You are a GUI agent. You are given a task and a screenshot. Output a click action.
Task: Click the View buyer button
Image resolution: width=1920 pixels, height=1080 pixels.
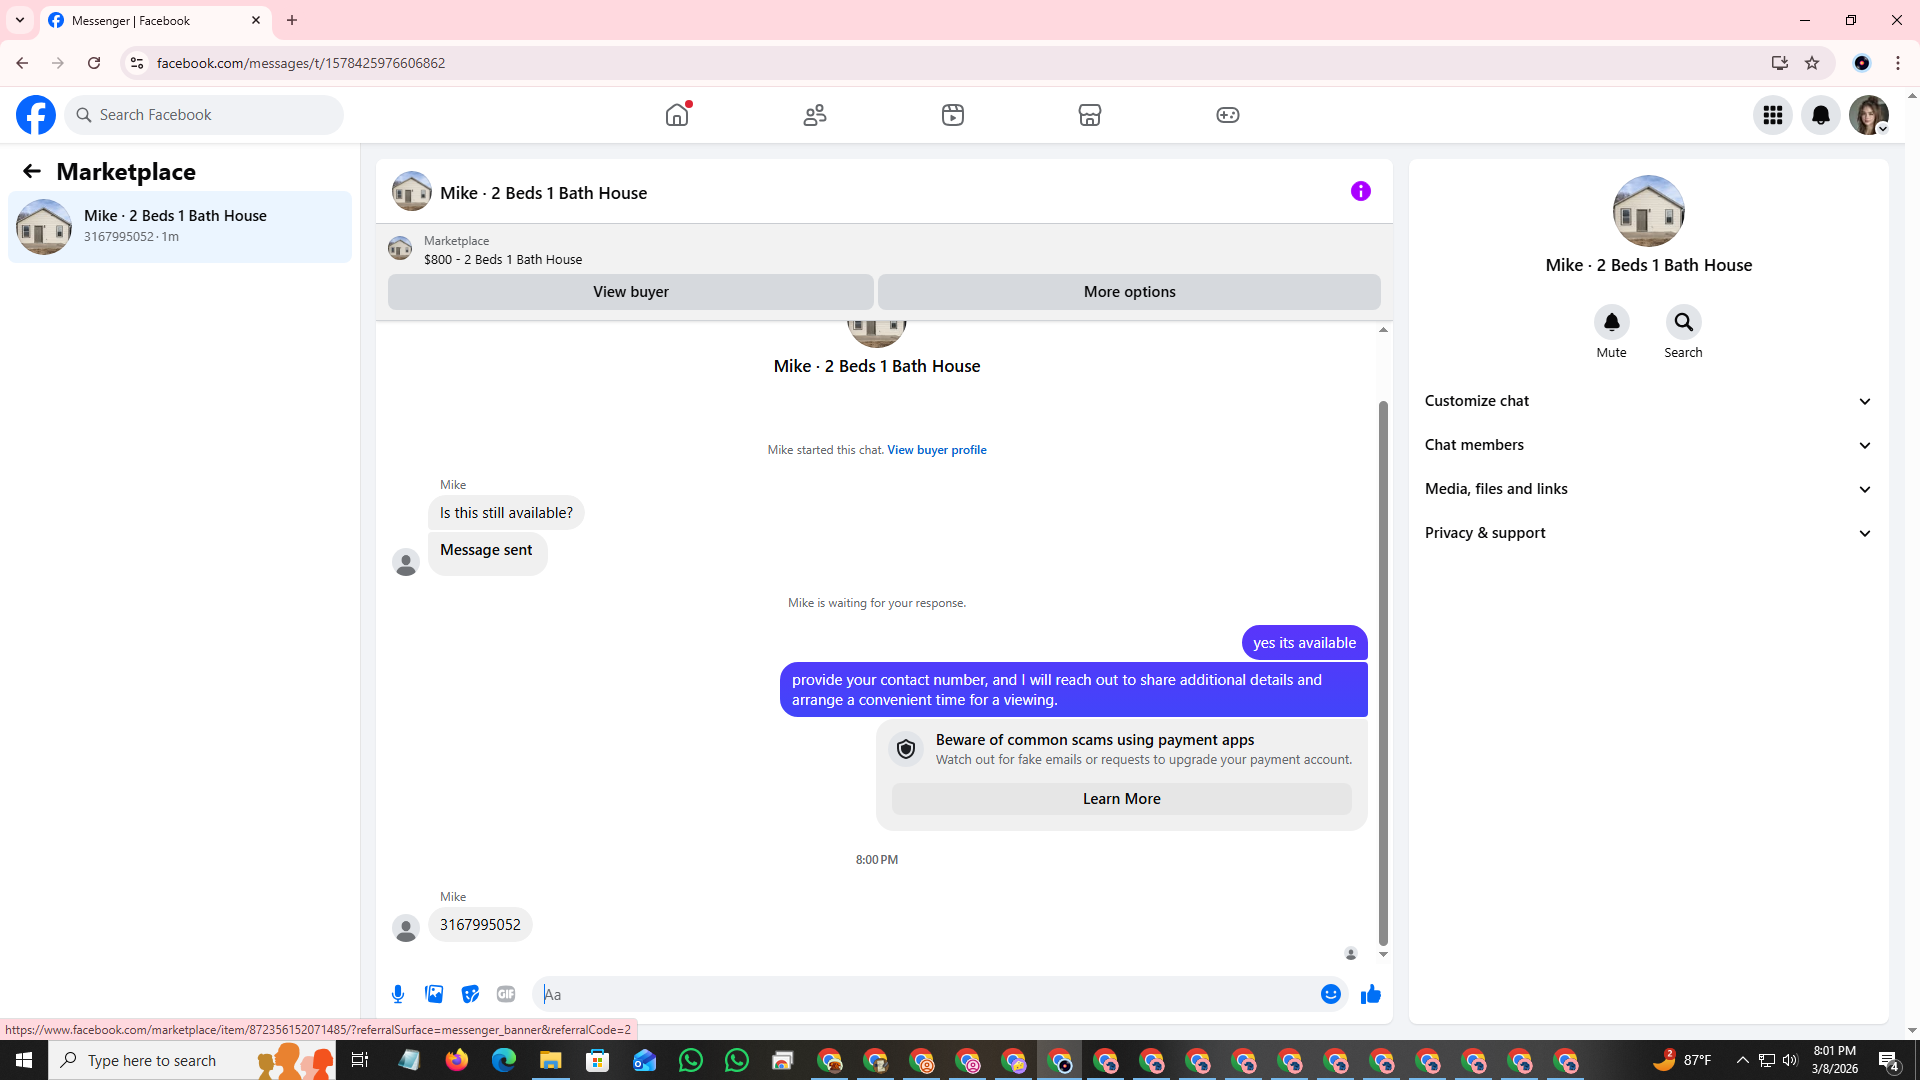[630, 292]
